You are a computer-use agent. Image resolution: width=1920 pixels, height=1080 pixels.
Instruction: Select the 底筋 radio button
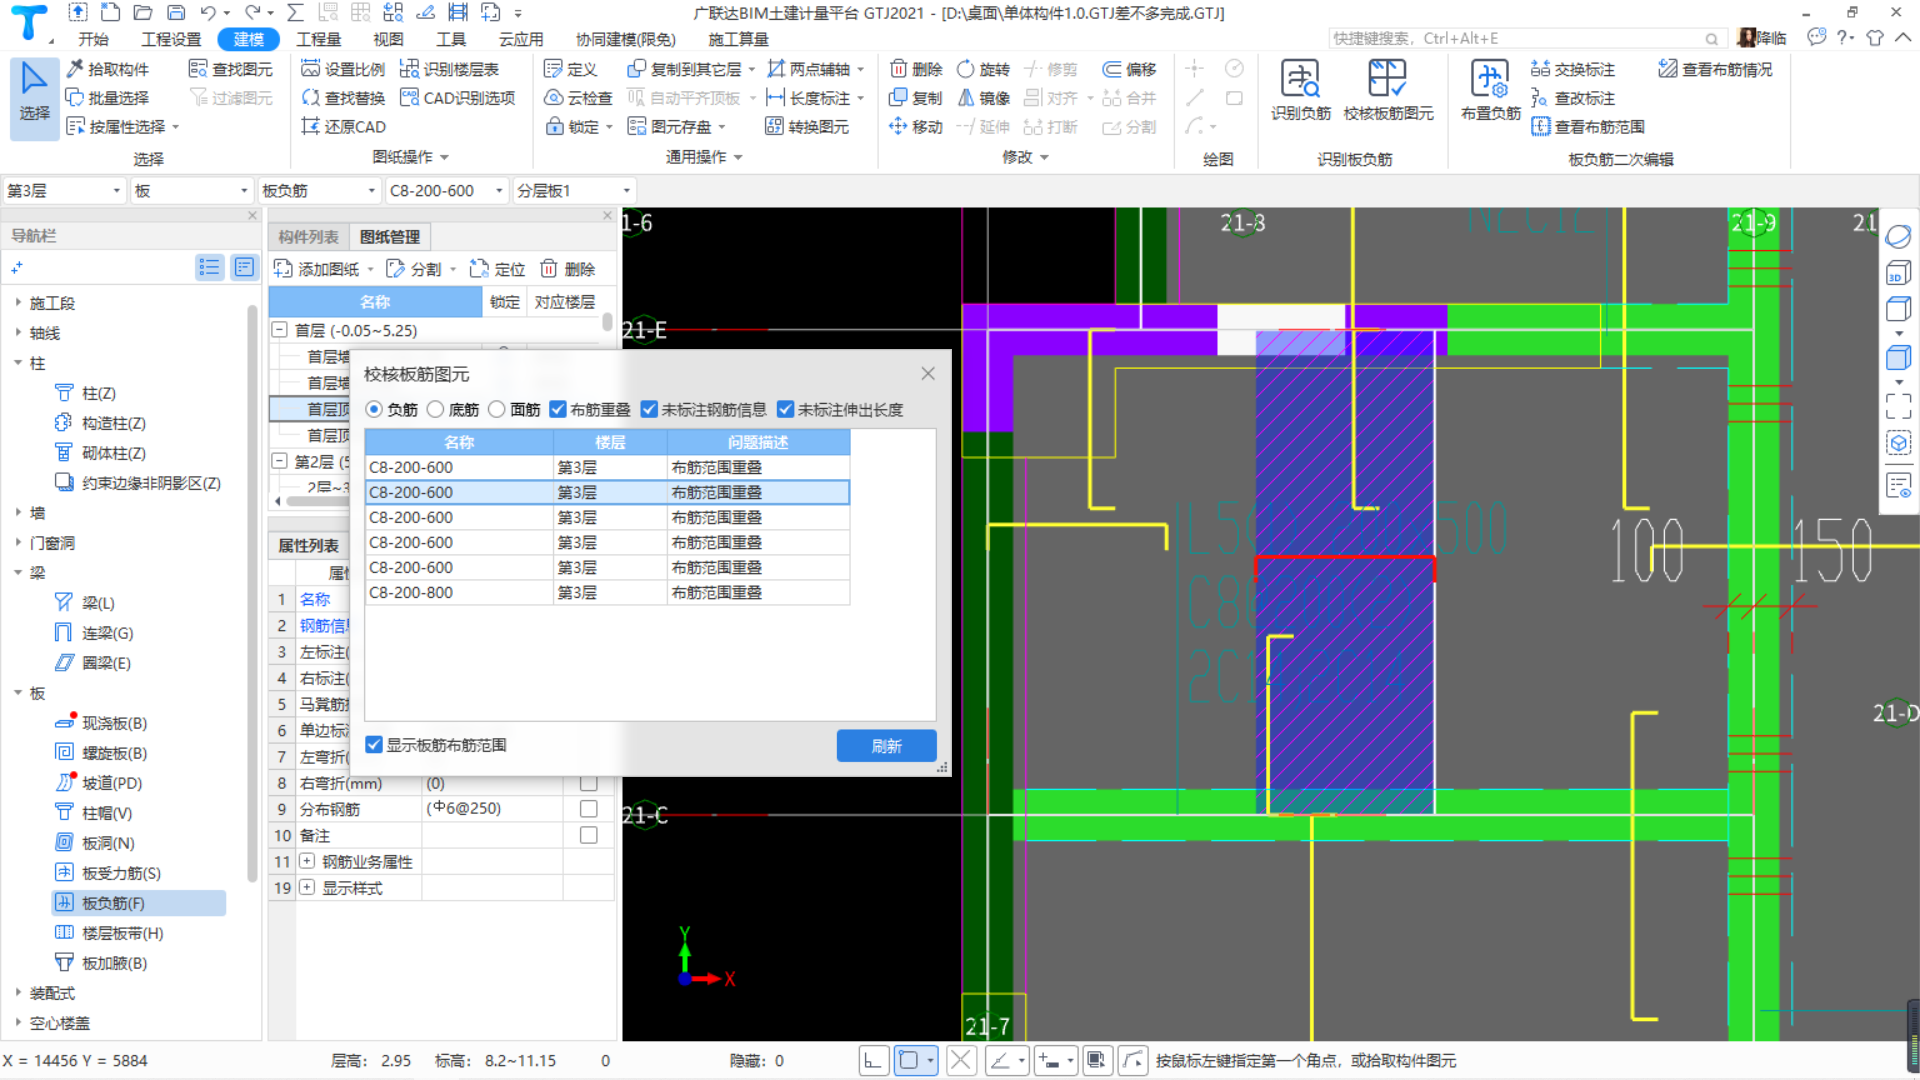point(435,409)
